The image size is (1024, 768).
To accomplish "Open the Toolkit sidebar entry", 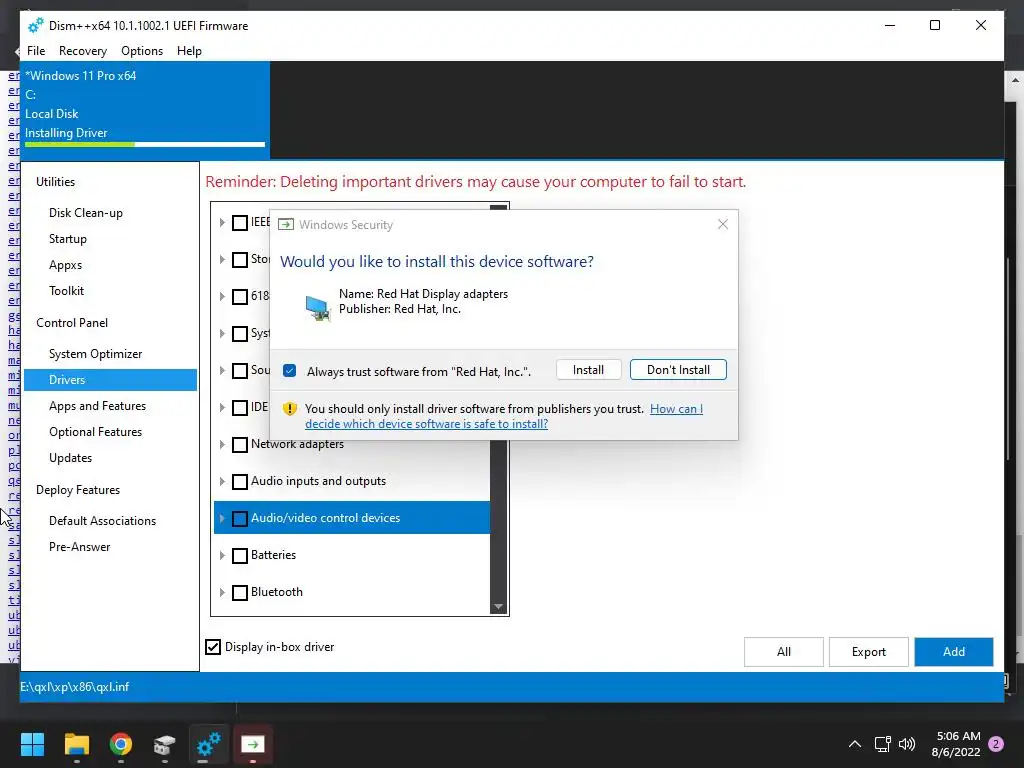I will (x=66, y=291).
